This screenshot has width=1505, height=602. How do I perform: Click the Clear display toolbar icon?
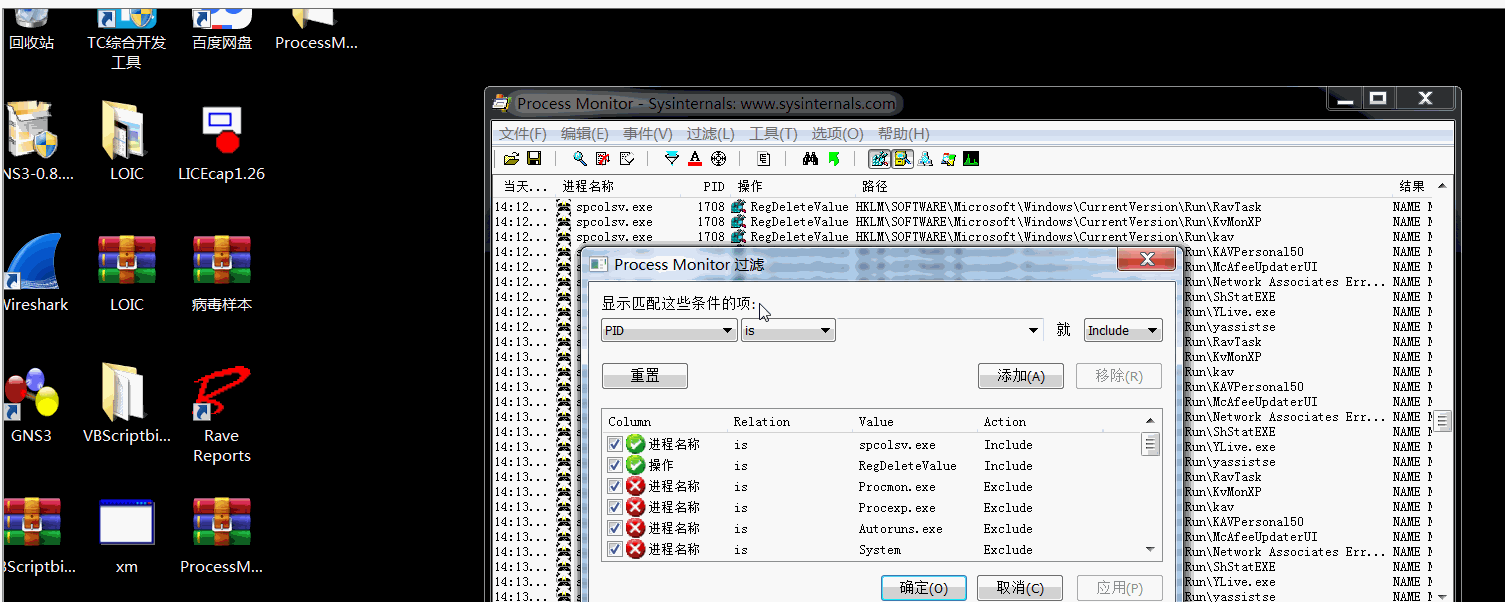[x=627, y=158]
